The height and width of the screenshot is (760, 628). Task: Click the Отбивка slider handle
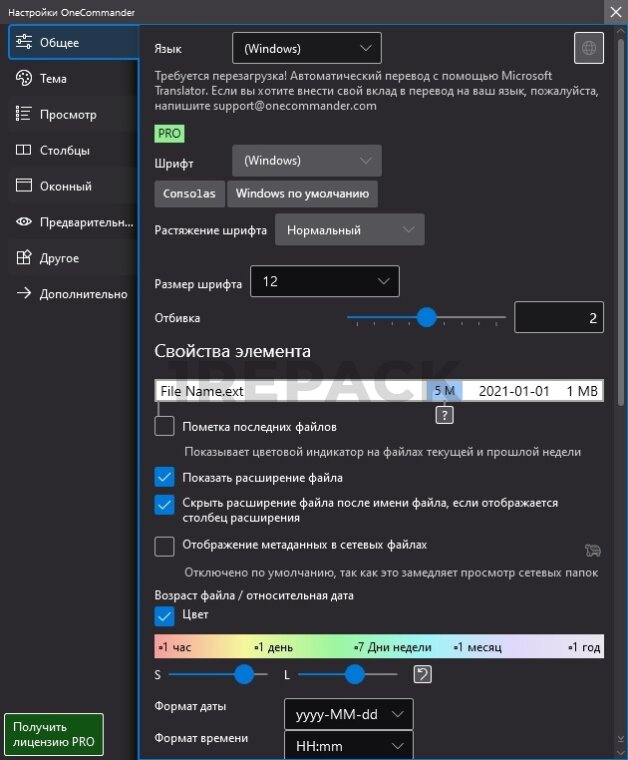427,318
